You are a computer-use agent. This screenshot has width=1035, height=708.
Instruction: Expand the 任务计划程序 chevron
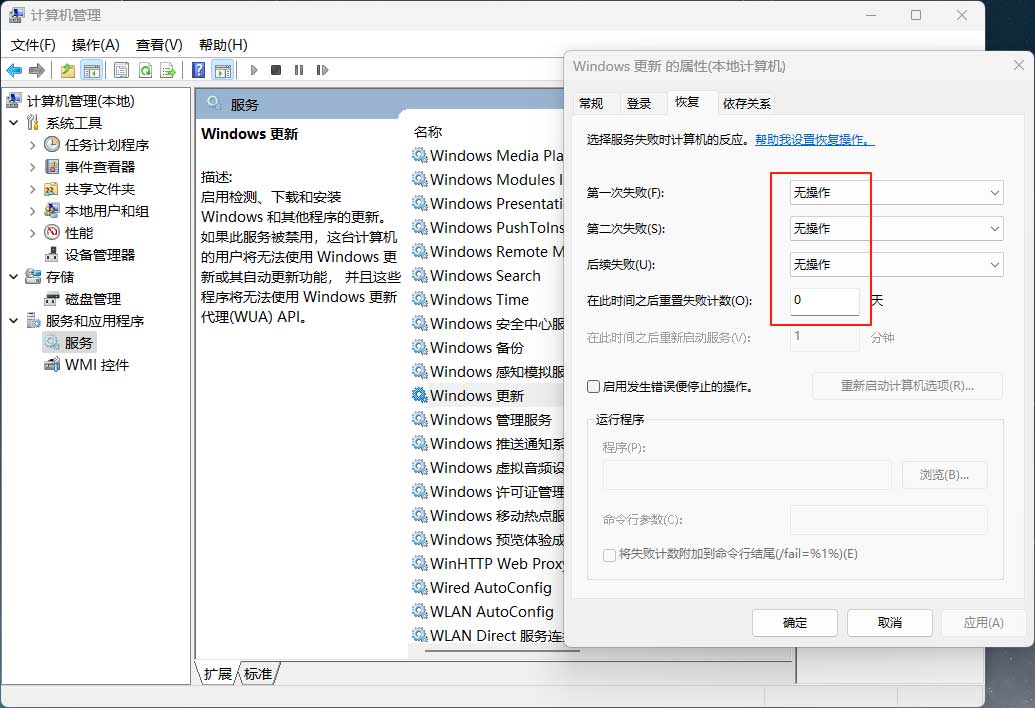click(32, 145)
